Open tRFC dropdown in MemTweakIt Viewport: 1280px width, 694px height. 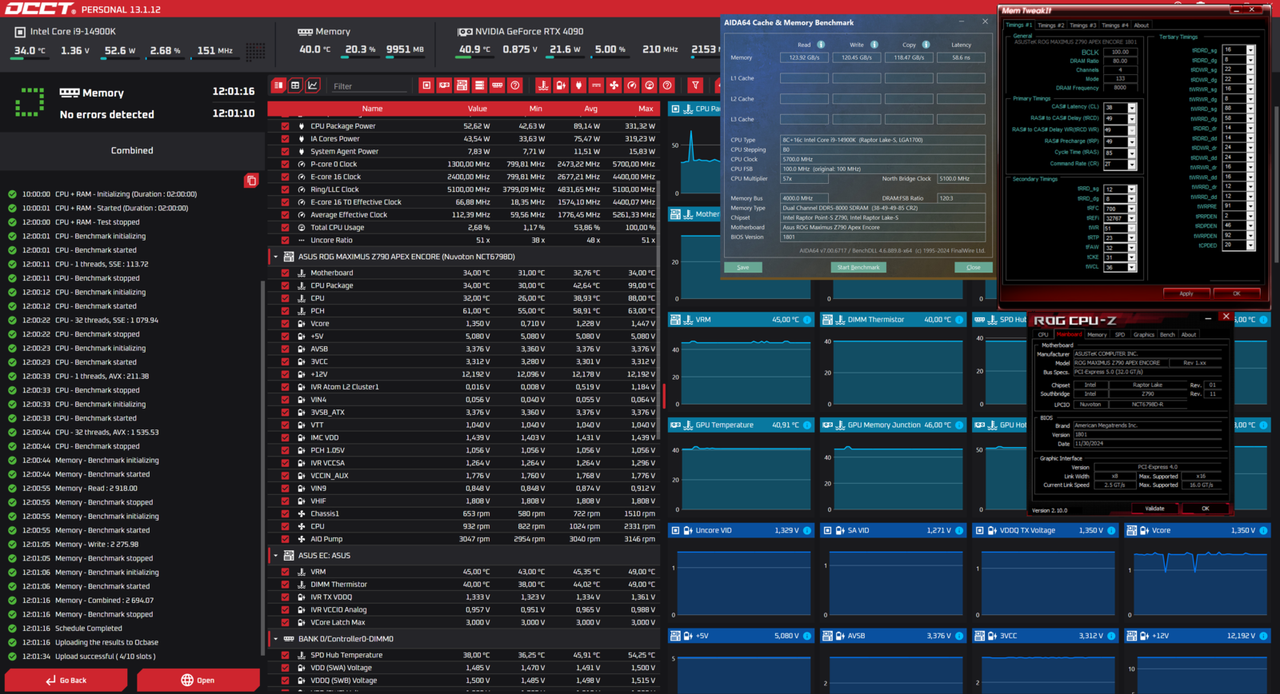[1132, 209]
